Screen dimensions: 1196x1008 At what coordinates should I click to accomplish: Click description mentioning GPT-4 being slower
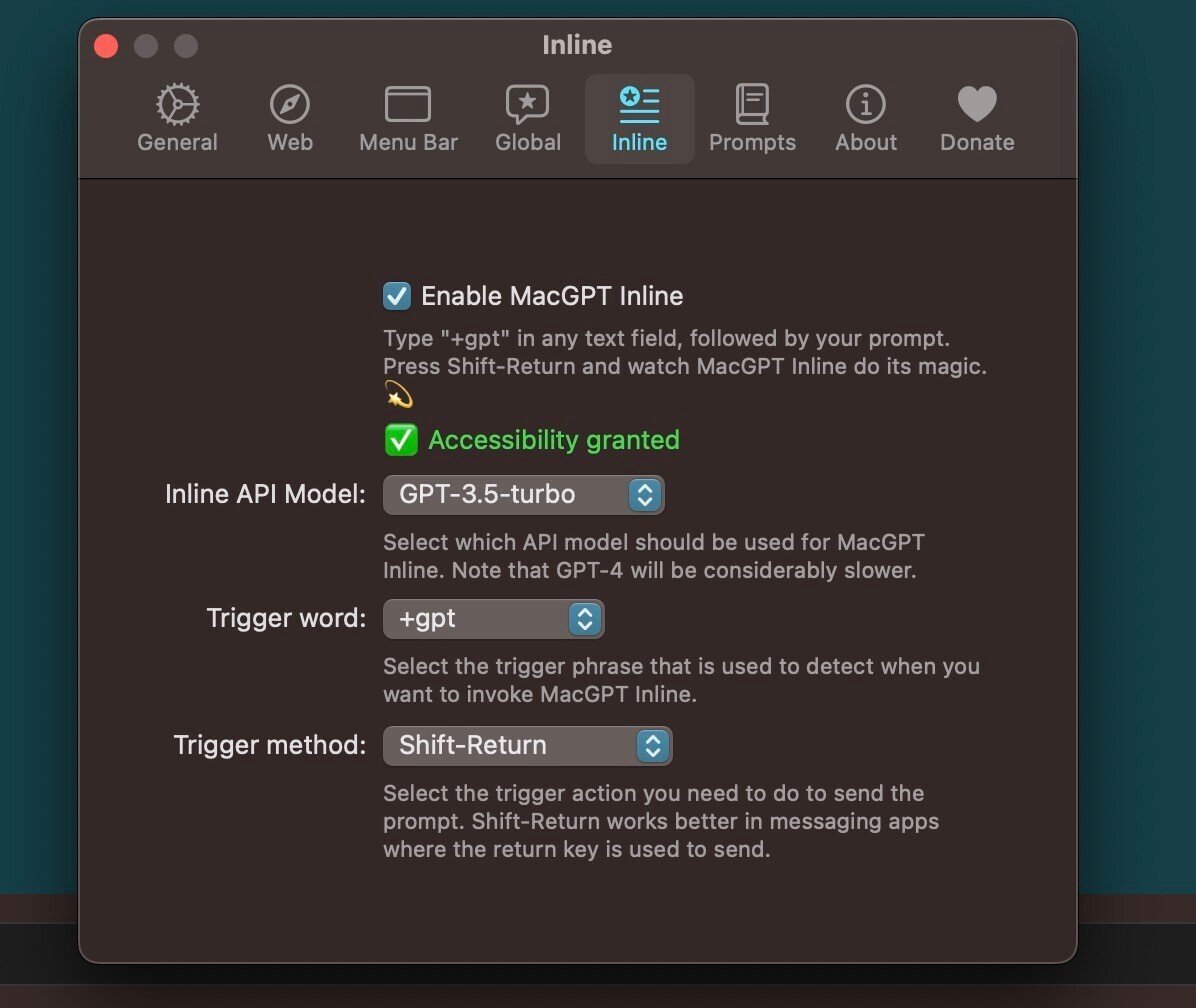[654, 557]
